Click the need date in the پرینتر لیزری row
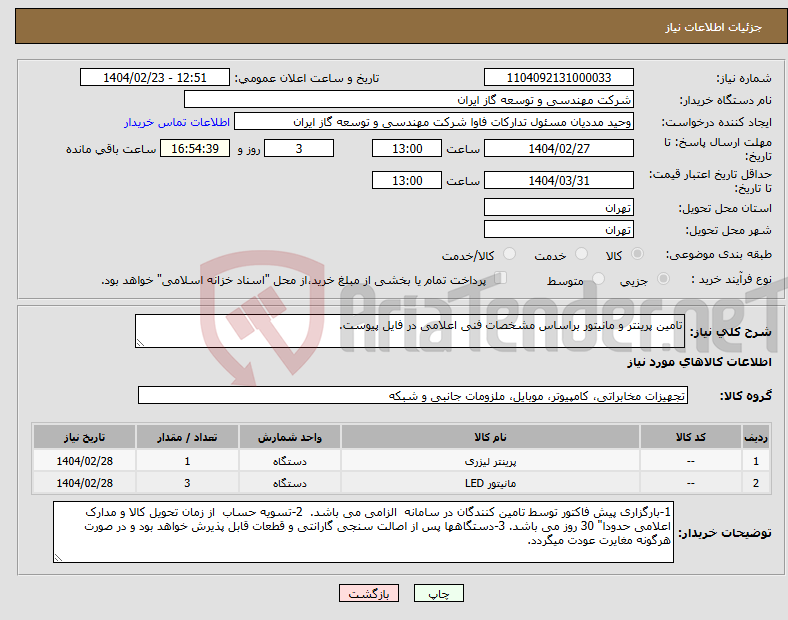Image resolution: width=788 pixels, height=620 pixels. click(x=84, y=461)
